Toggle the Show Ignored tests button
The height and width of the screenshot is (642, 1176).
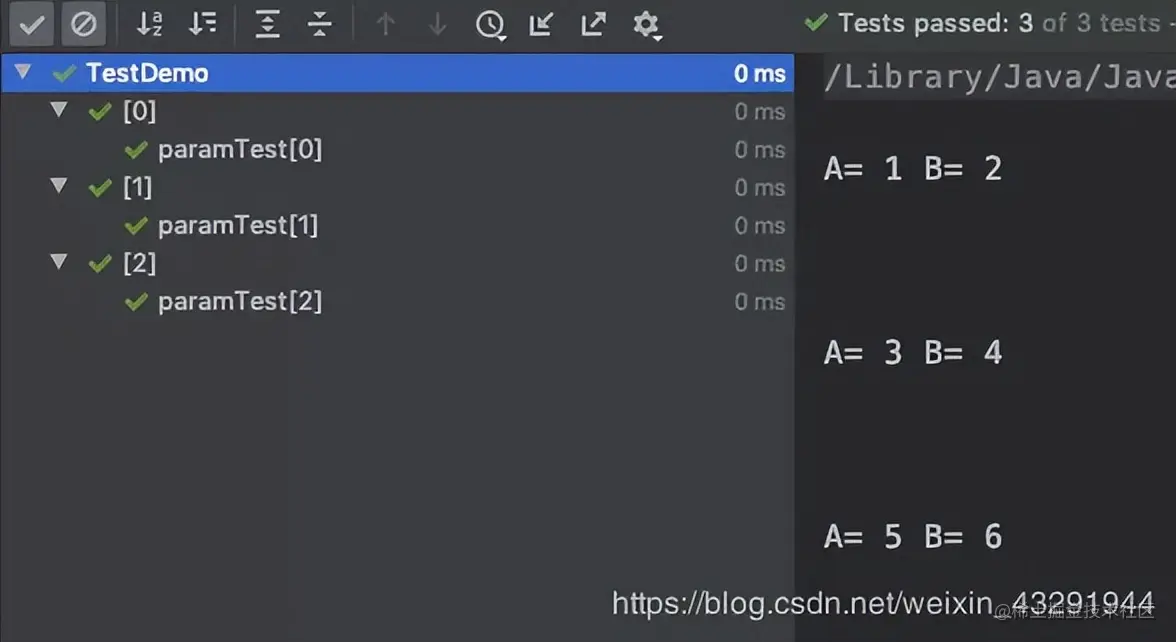point(83,25)
